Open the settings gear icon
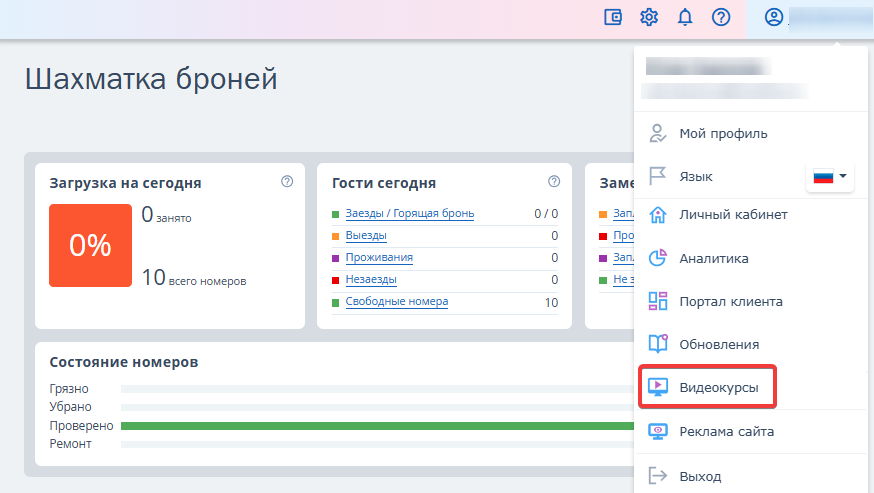Viewport: 874px width, 493px height. click(x=649, y=17)
